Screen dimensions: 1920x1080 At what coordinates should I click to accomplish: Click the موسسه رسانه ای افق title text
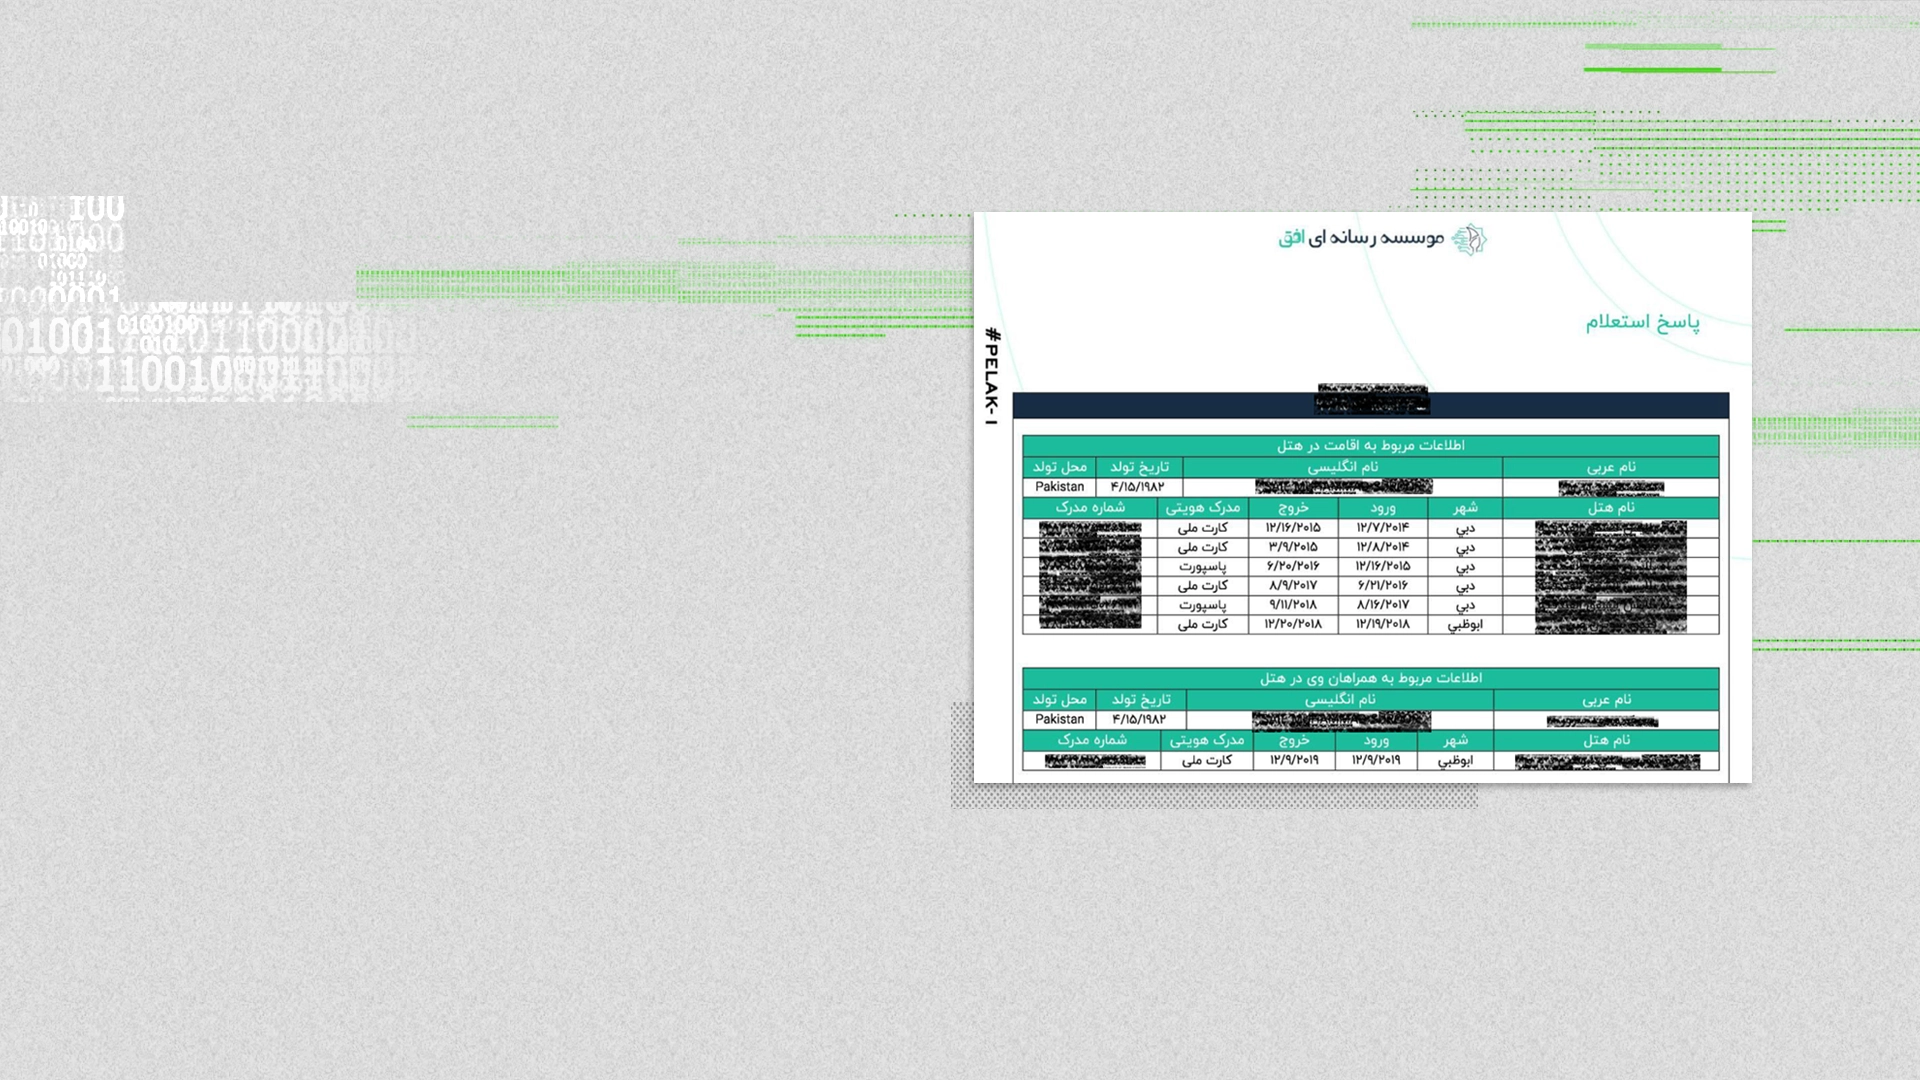pos(1361,238)
